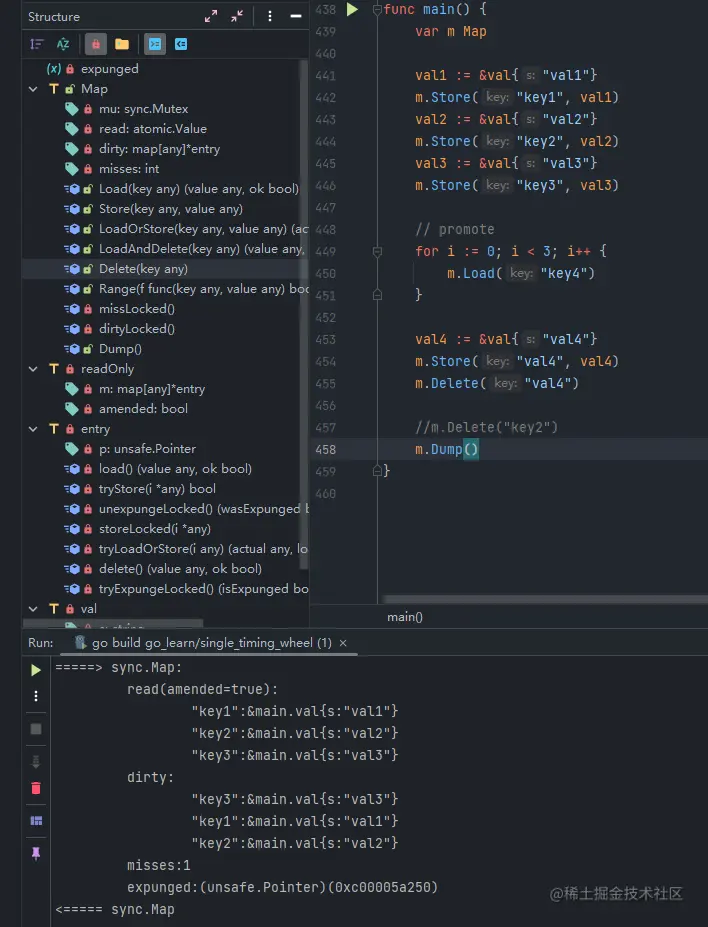Select unexpungeLocked() method

pos(203,509)
